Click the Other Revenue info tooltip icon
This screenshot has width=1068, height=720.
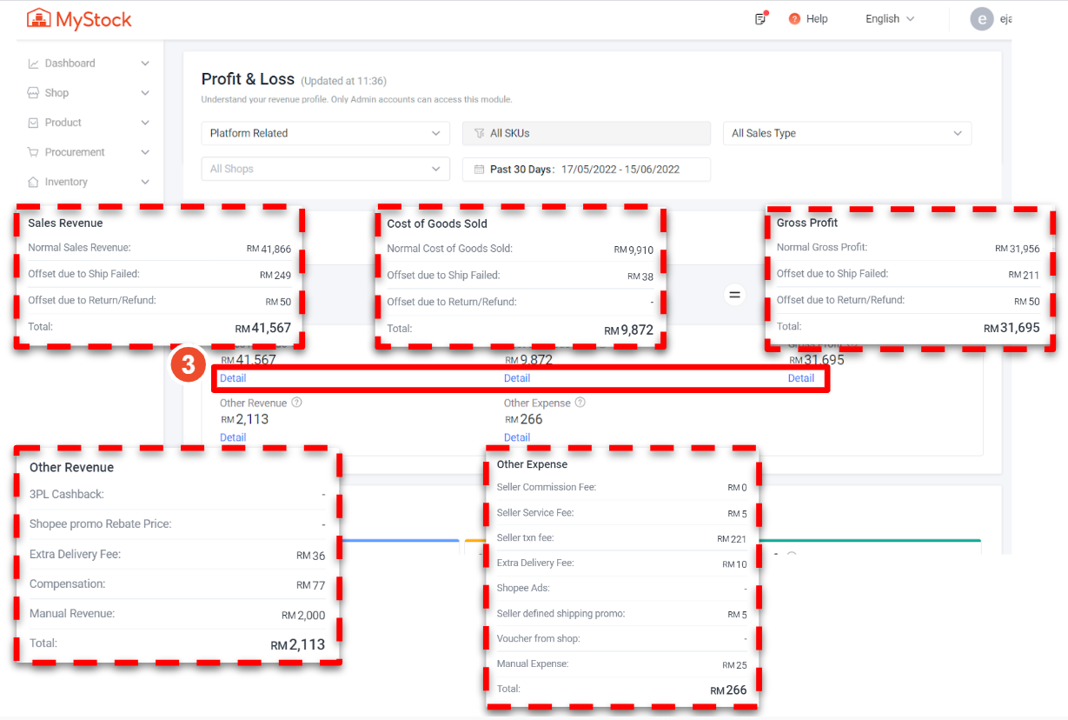(x=297, y=403)
